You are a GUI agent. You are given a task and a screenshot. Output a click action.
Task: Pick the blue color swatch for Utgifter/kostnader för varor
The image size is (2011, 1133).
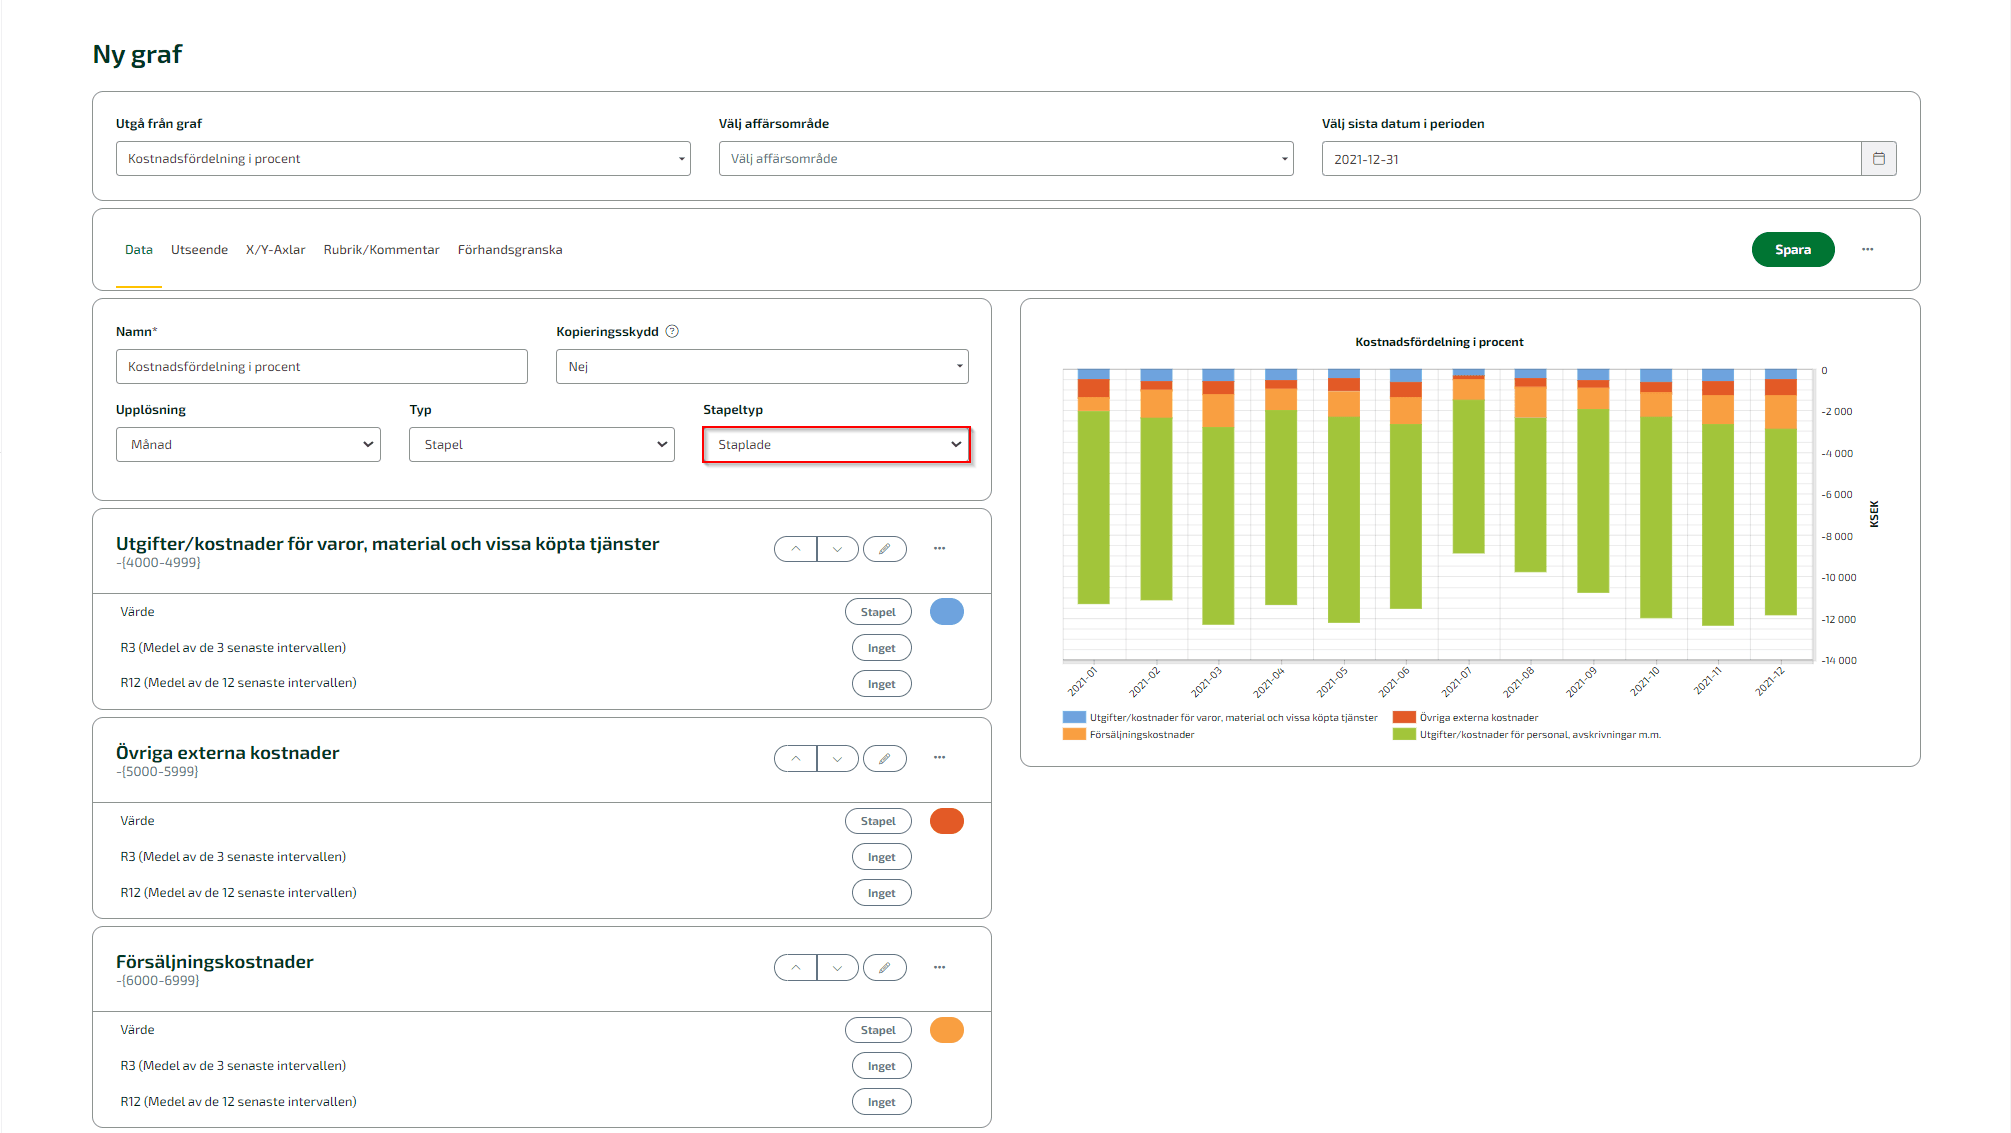(x=946, y=612)
